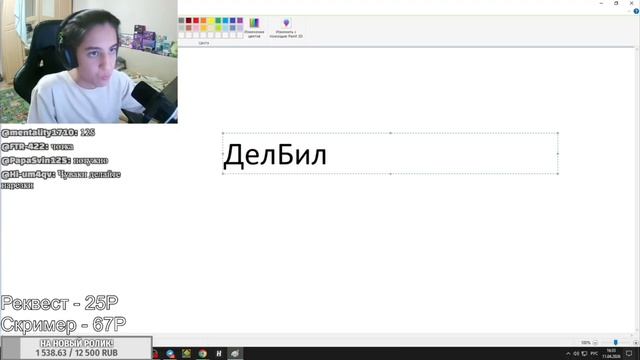Switch the РУС input language

[x=594, y=353]
